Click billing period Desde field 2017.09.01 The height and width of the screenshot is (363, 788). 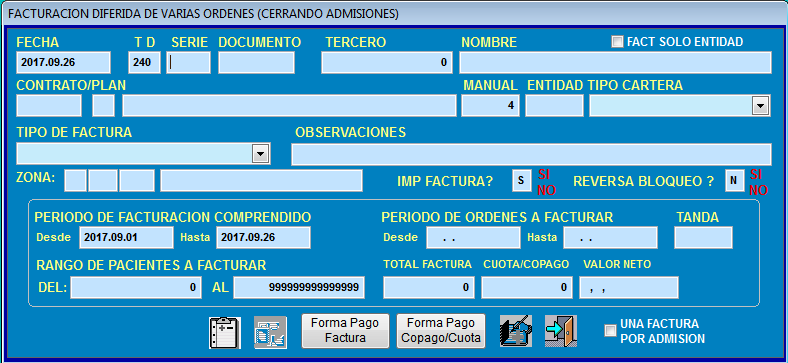[126, 237]
